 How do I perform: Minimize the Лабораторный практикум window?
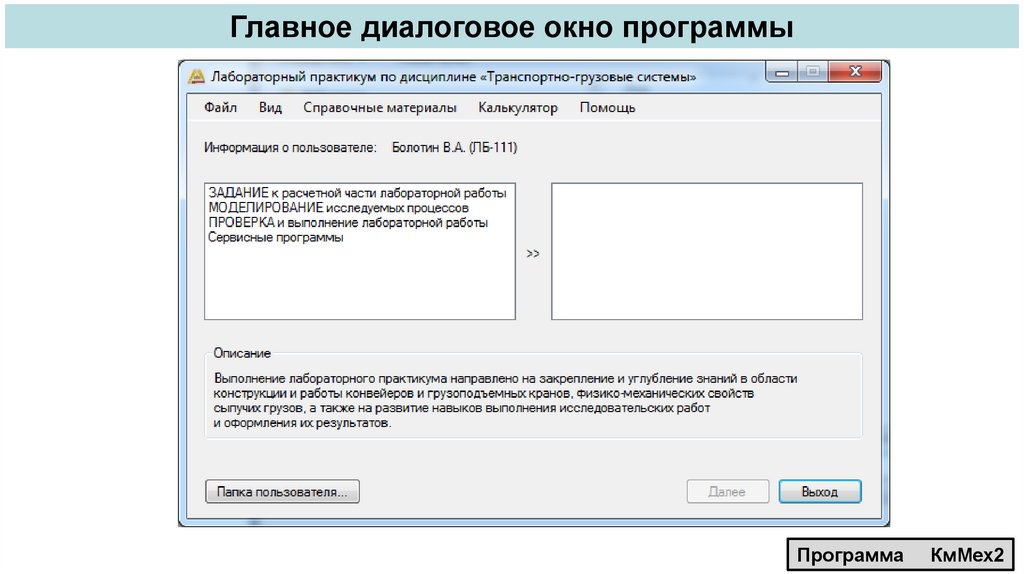click(782, 72)
